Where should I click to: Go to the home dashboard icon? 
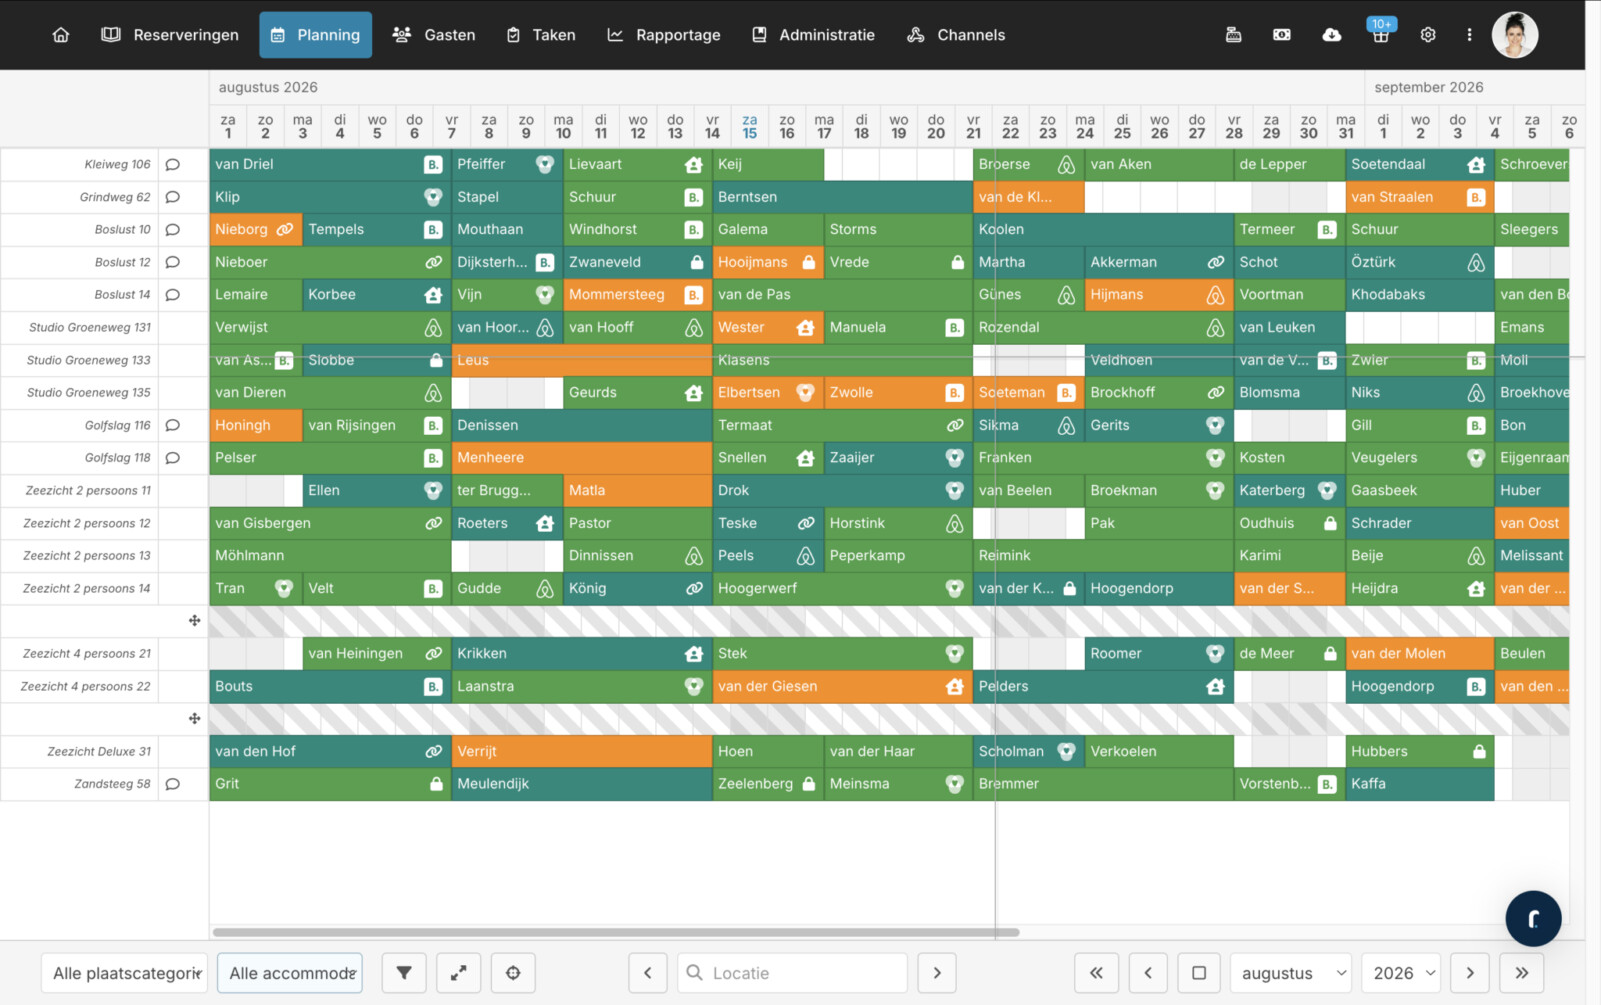61,35
